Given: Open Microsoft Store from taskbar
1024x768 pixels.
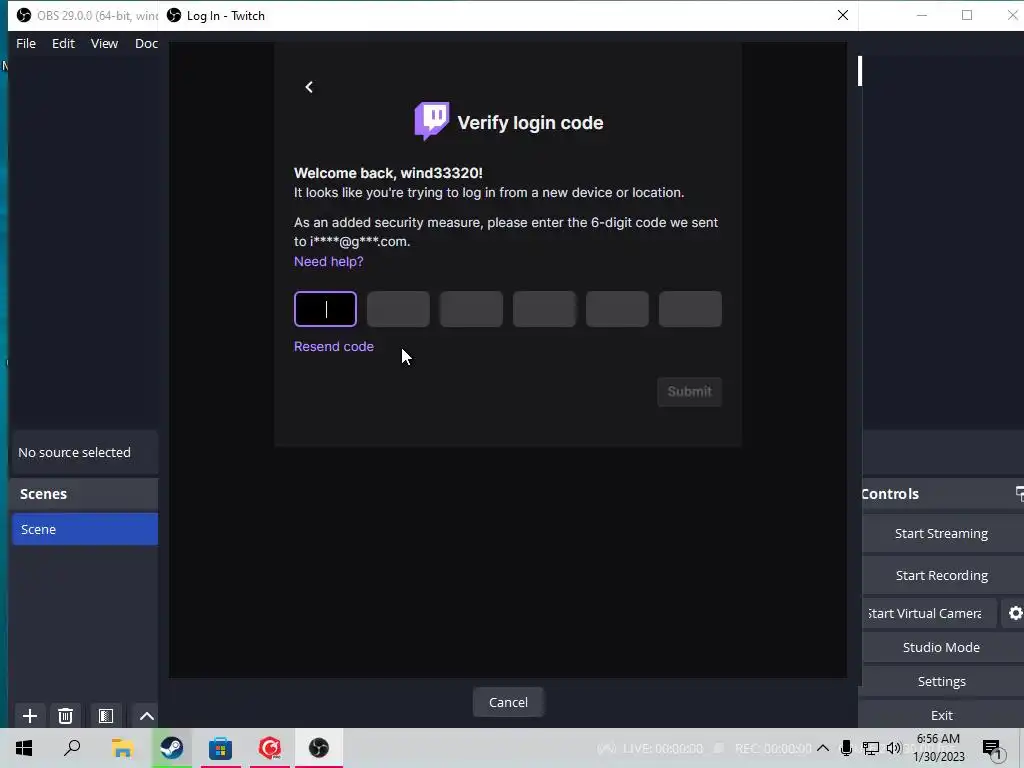Looking at the screenshot, I should pyautogui.click(x=221, y=748).
